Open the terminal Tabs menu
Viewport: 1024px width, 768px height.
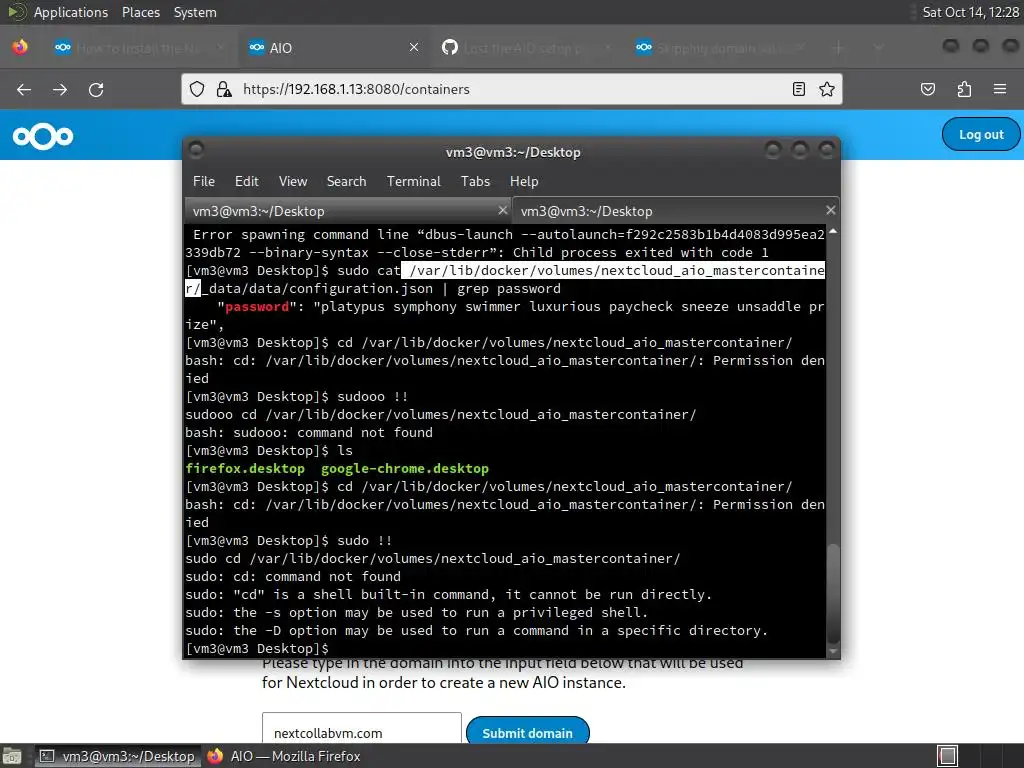[475, 182]
